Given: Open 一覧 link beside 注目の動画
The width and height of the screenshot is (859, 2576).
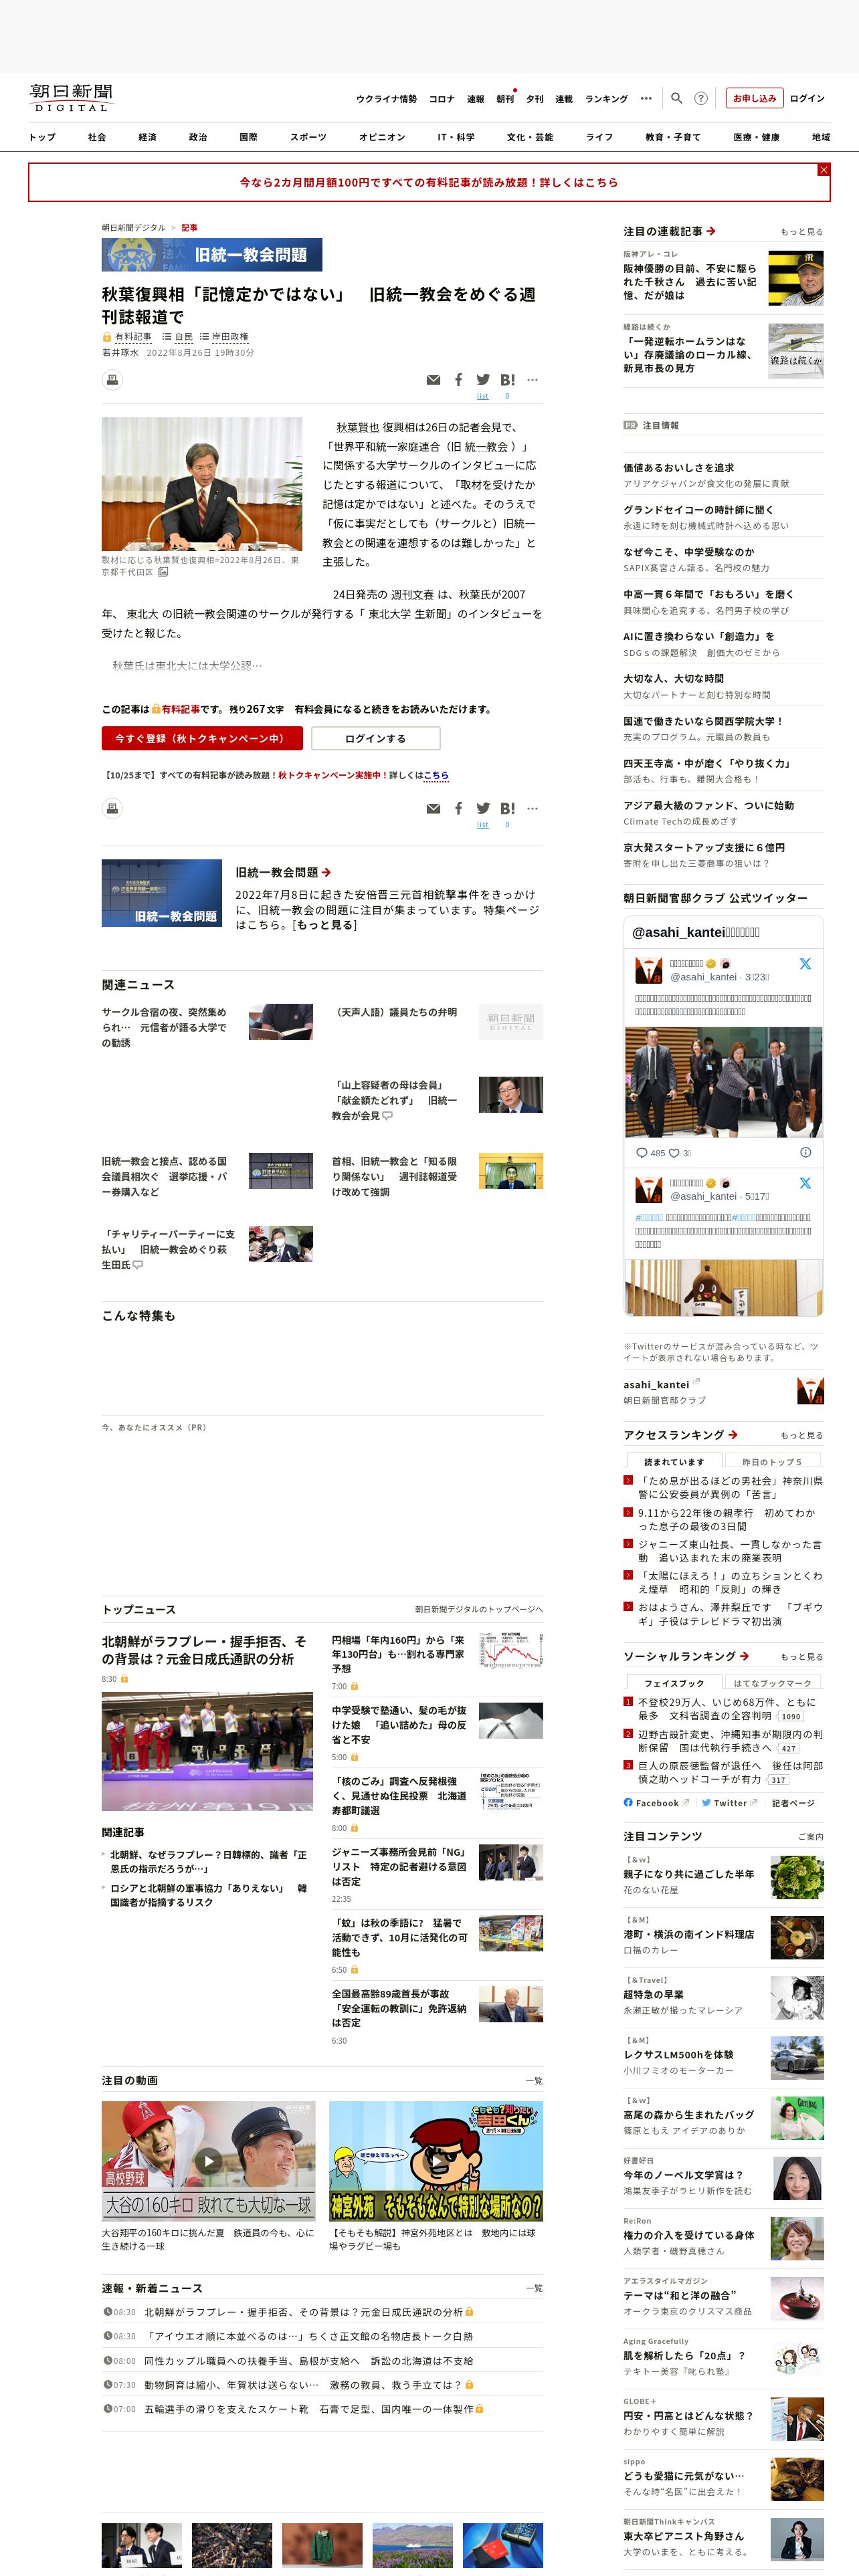Looking at the screenshot, I should tap(534, 2080).
